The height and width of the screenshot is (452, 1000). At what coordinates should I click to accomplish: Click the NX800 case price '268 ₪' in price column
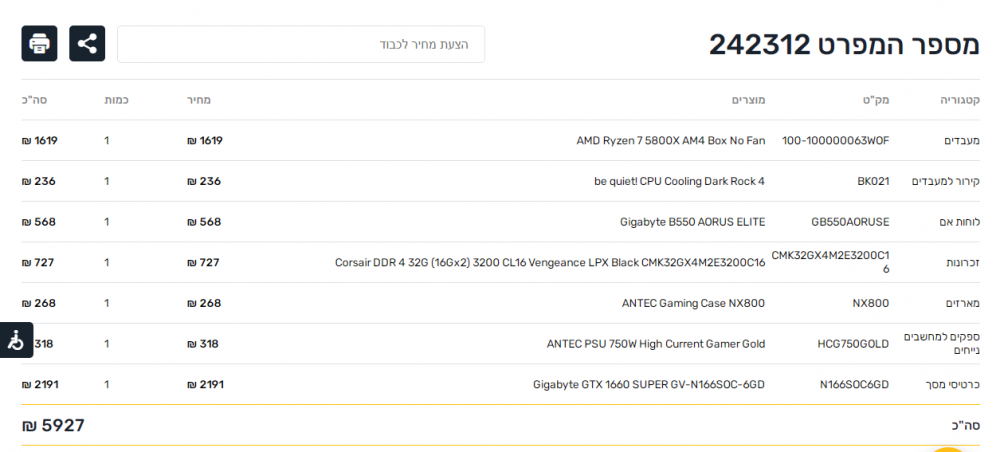click(204, 303)
